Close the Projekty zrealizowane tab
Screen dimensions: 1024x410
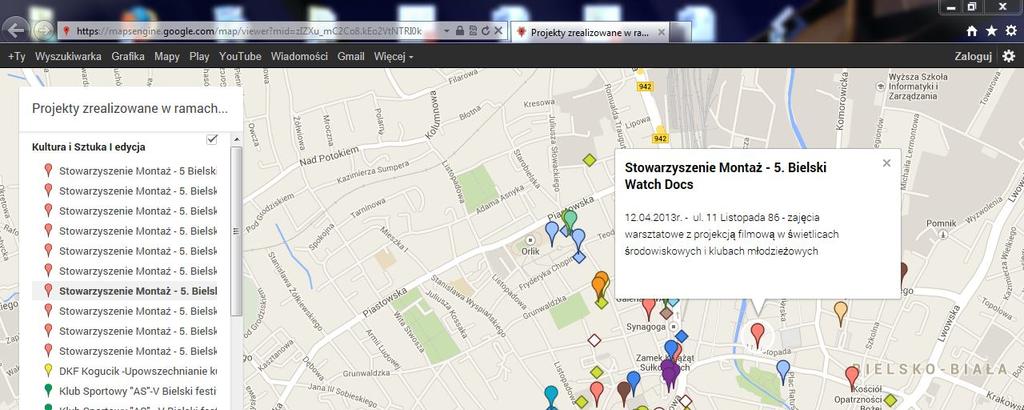point(661,31)
